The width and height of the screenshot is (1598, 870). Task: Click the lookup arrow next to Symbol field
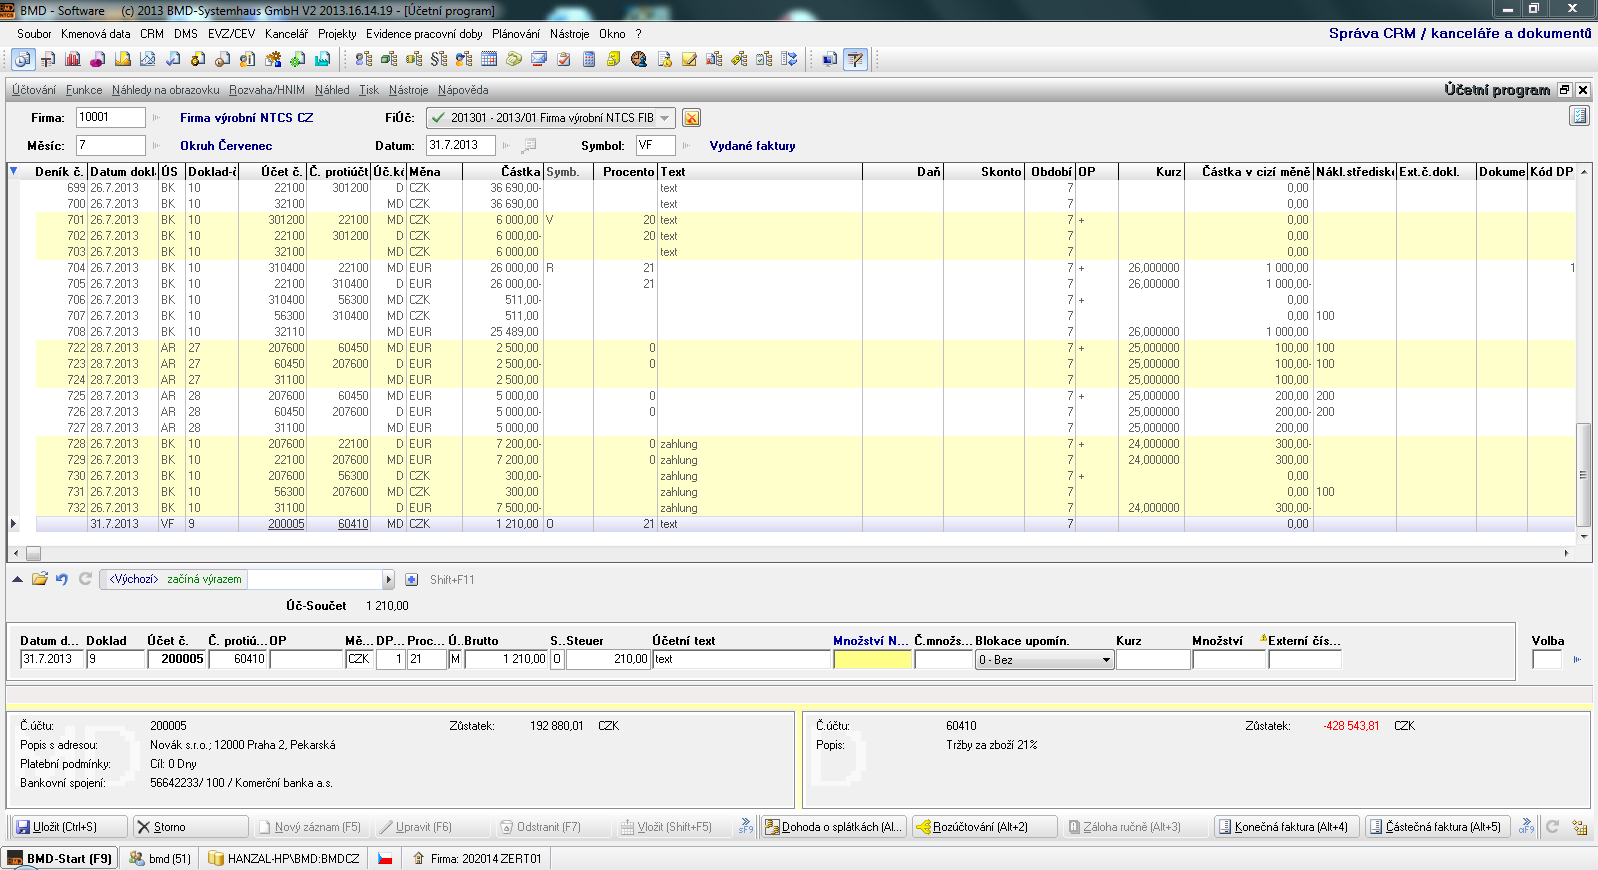click(x=686, y=146)
